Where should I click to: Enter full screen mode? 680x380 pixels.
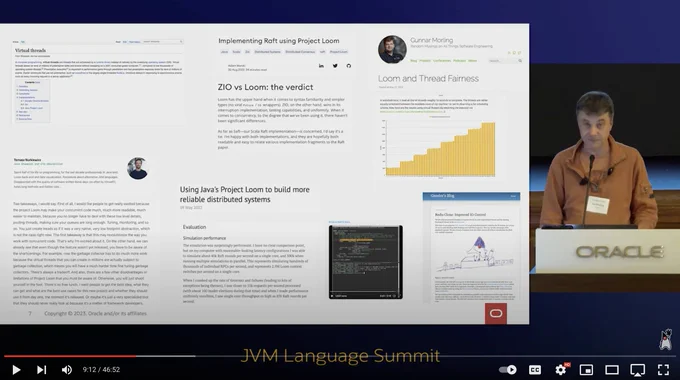point(663,370)
